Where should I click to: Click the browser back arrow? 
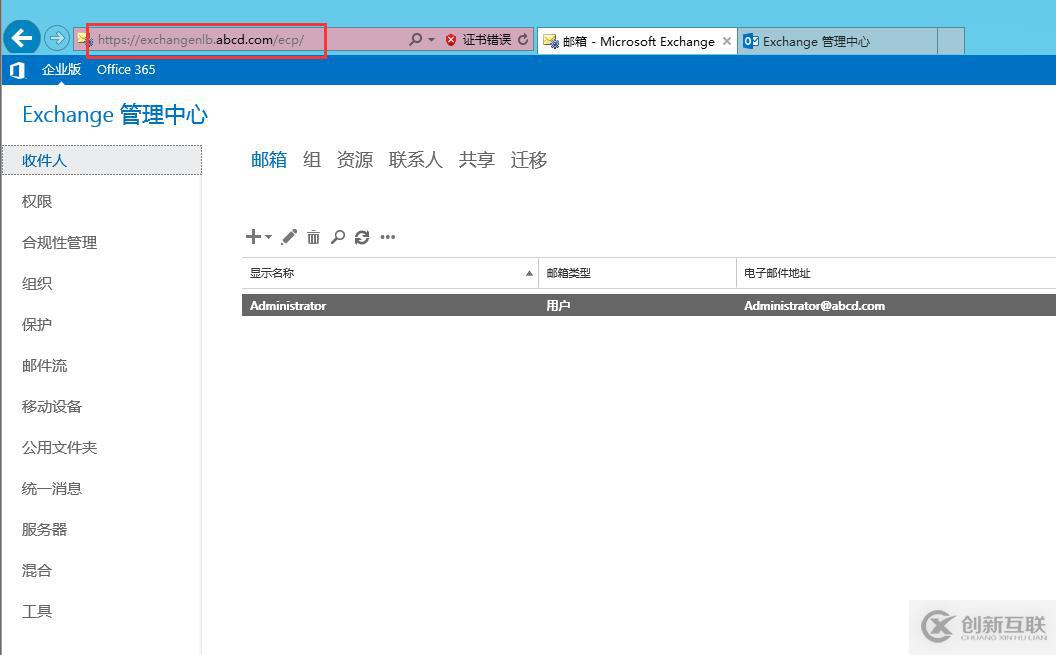(x=21, y=38)
